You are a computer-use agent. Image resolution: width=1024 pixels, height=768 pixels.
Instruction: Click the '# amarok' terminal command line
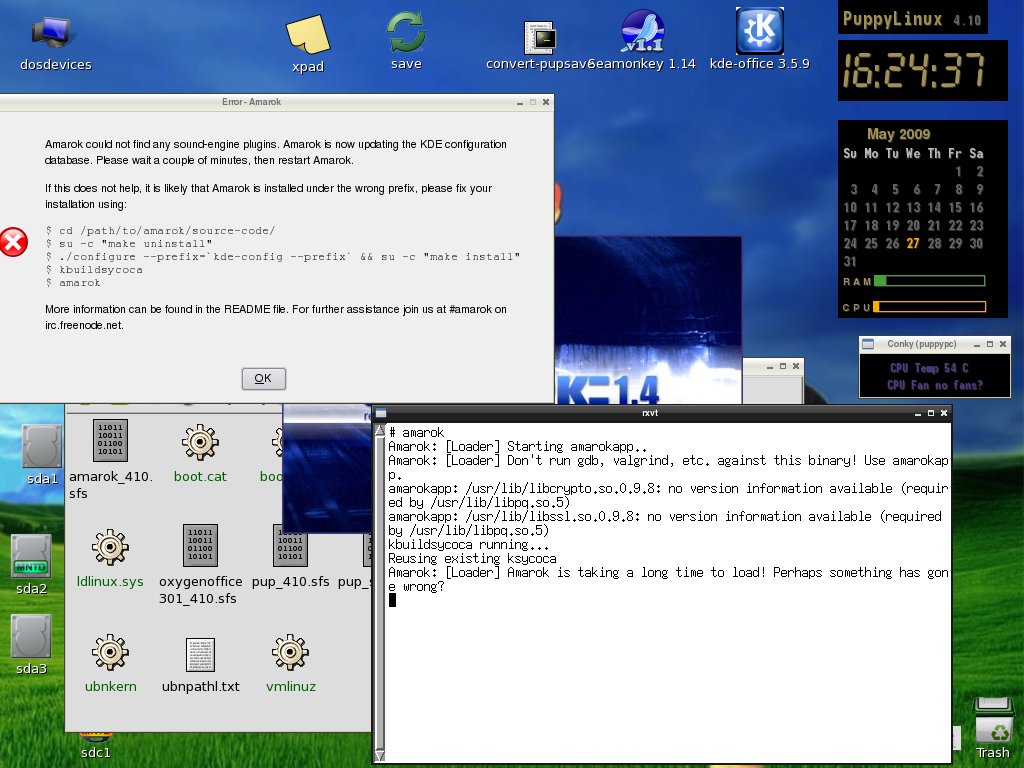(417, 432)
